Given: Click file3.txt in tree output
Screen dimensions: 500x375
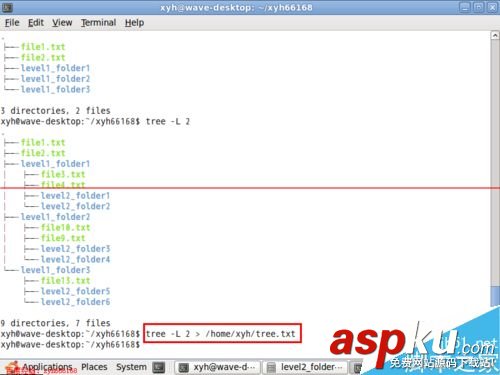Looking at the screenshot, I should pos(63,174).
